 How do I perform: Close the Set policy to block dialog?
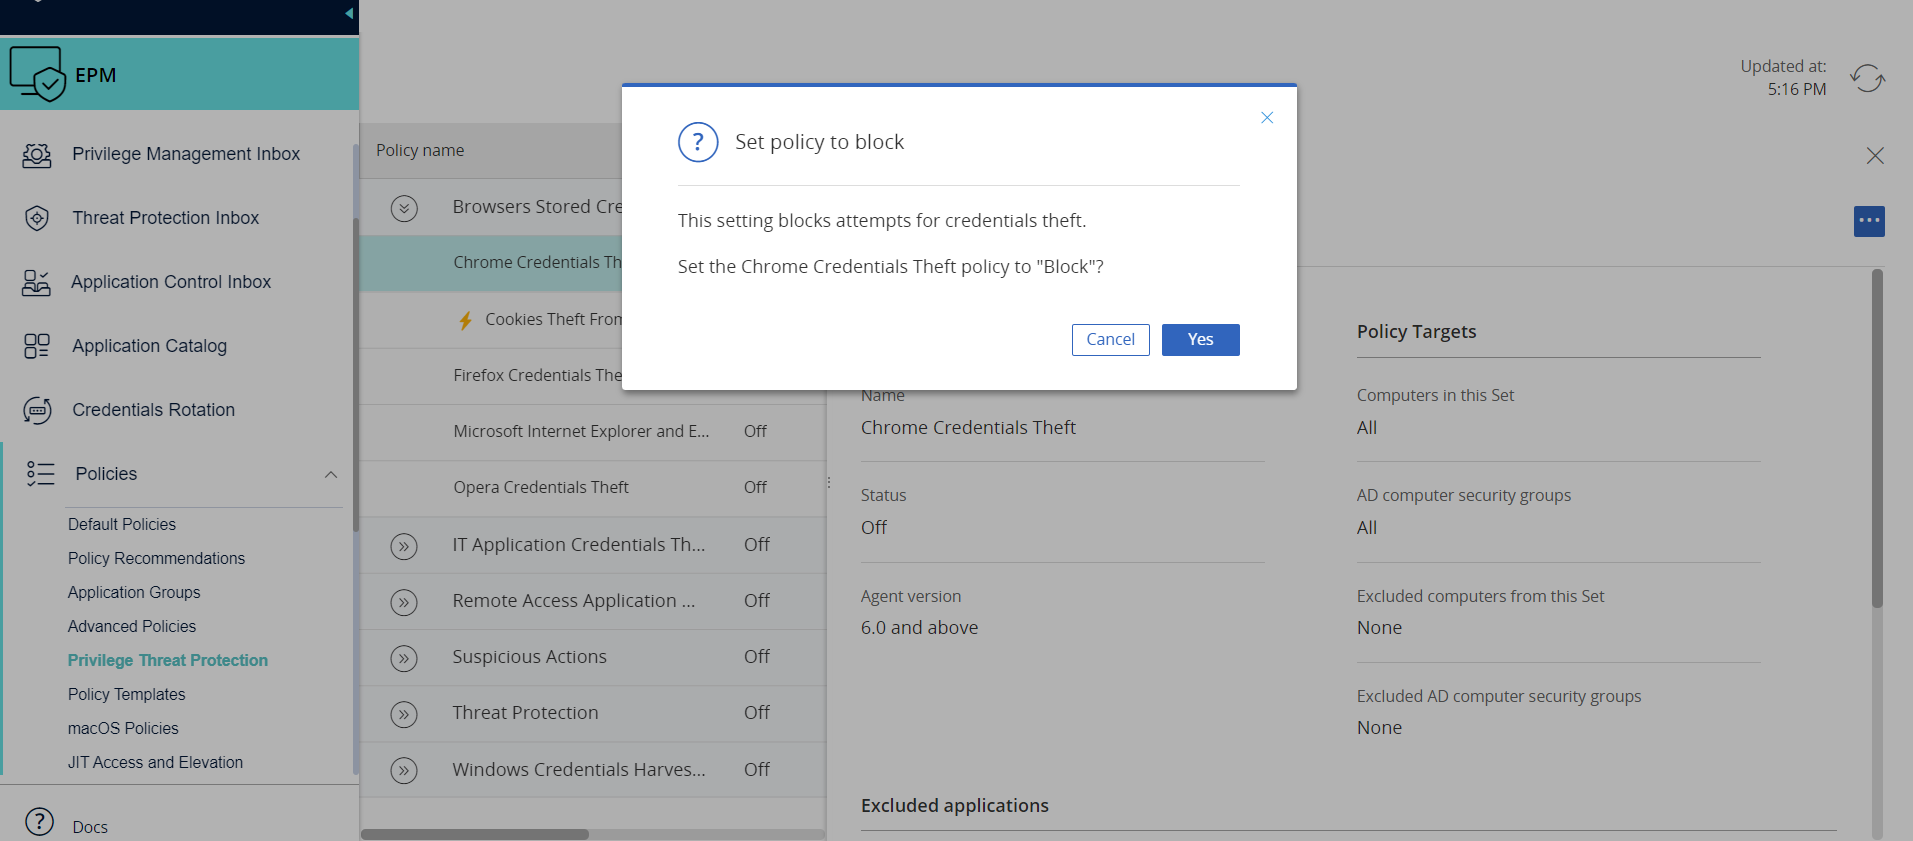click(x=1267, y=118)
